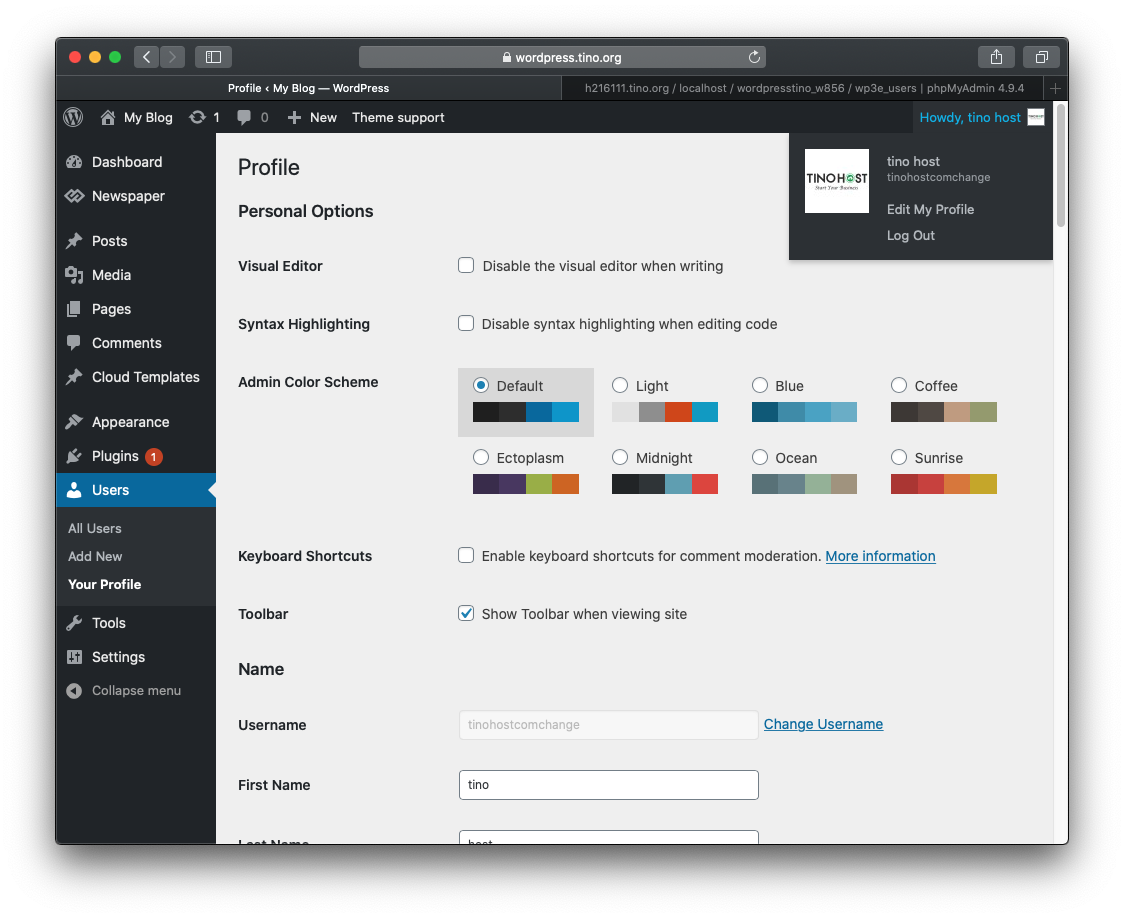
Task: Open a new browser tab with the plus button
Action: [x=1055, y=88]
